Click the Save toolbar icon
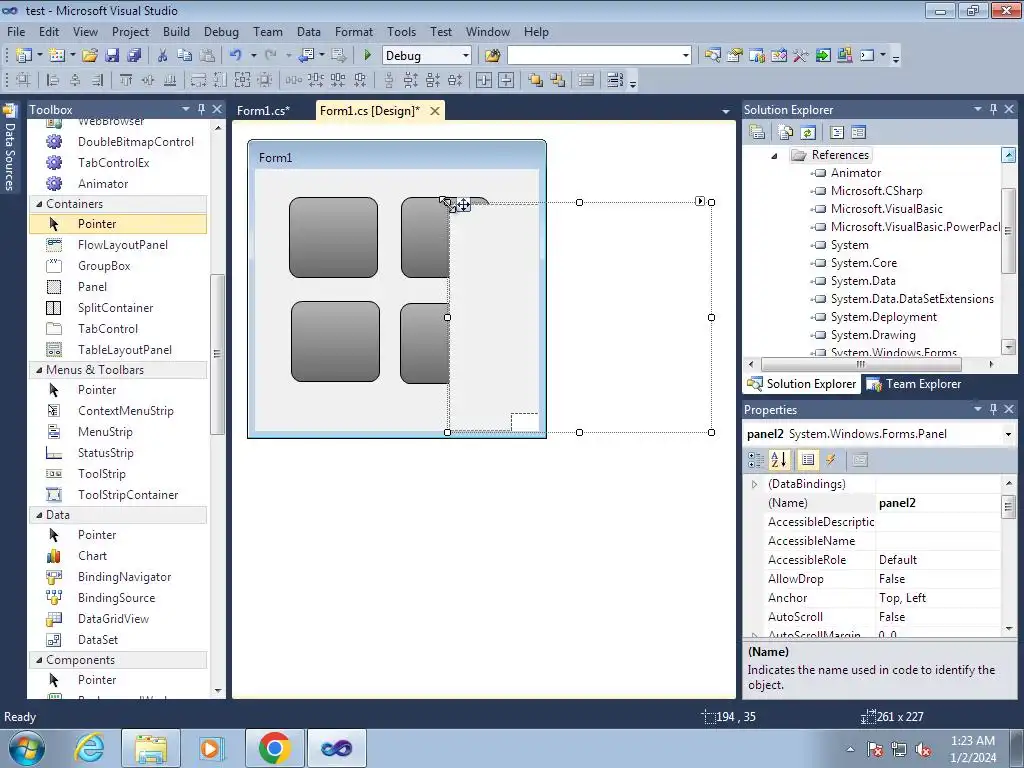 tap(112, 56)
